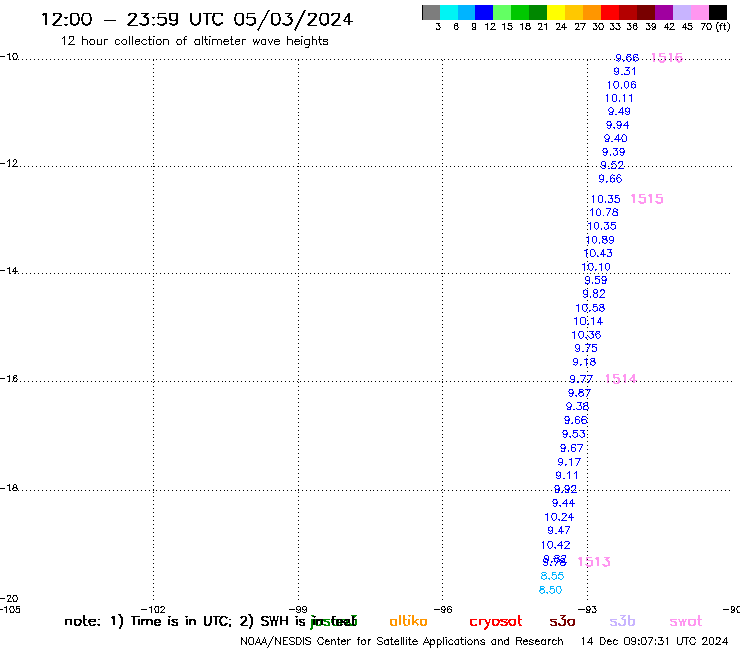Click the wave height value '9.59'
The width and height of the screenshot is (740, 650).
[x=596, y=280]
